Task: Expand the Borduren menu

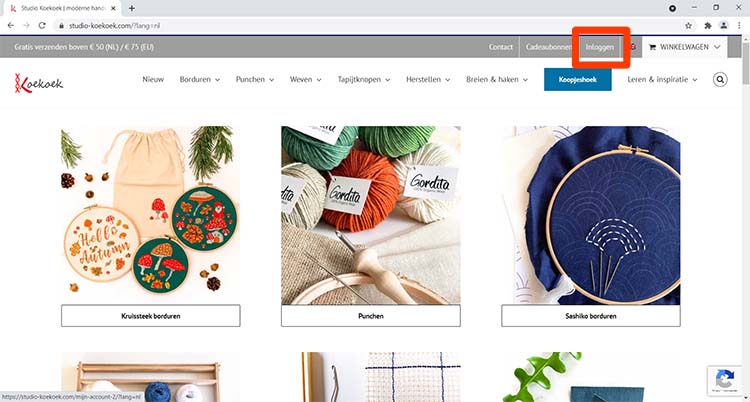Action: point(200,79)
